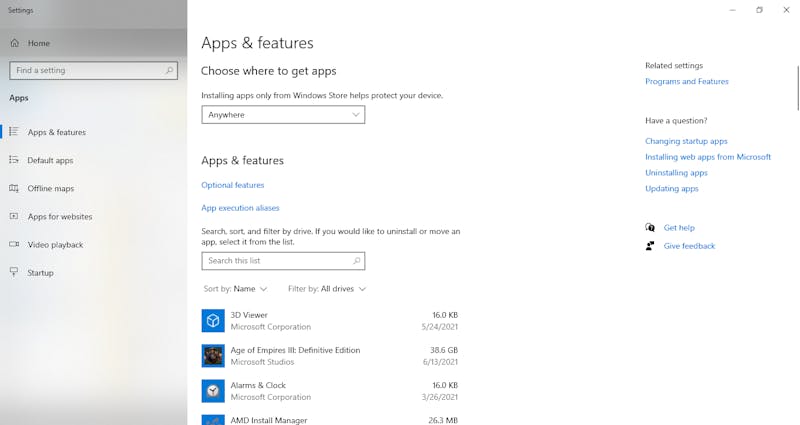
Task: Go to Default apps settings
Action: pyautogui.click(x=93, y=160)
